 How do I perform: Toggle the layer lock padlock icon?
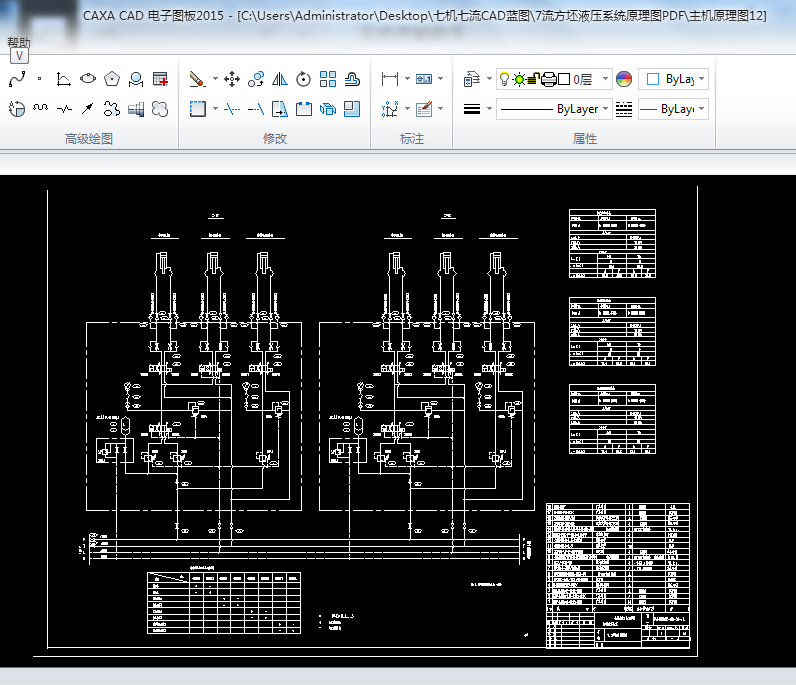click(534, 79)
